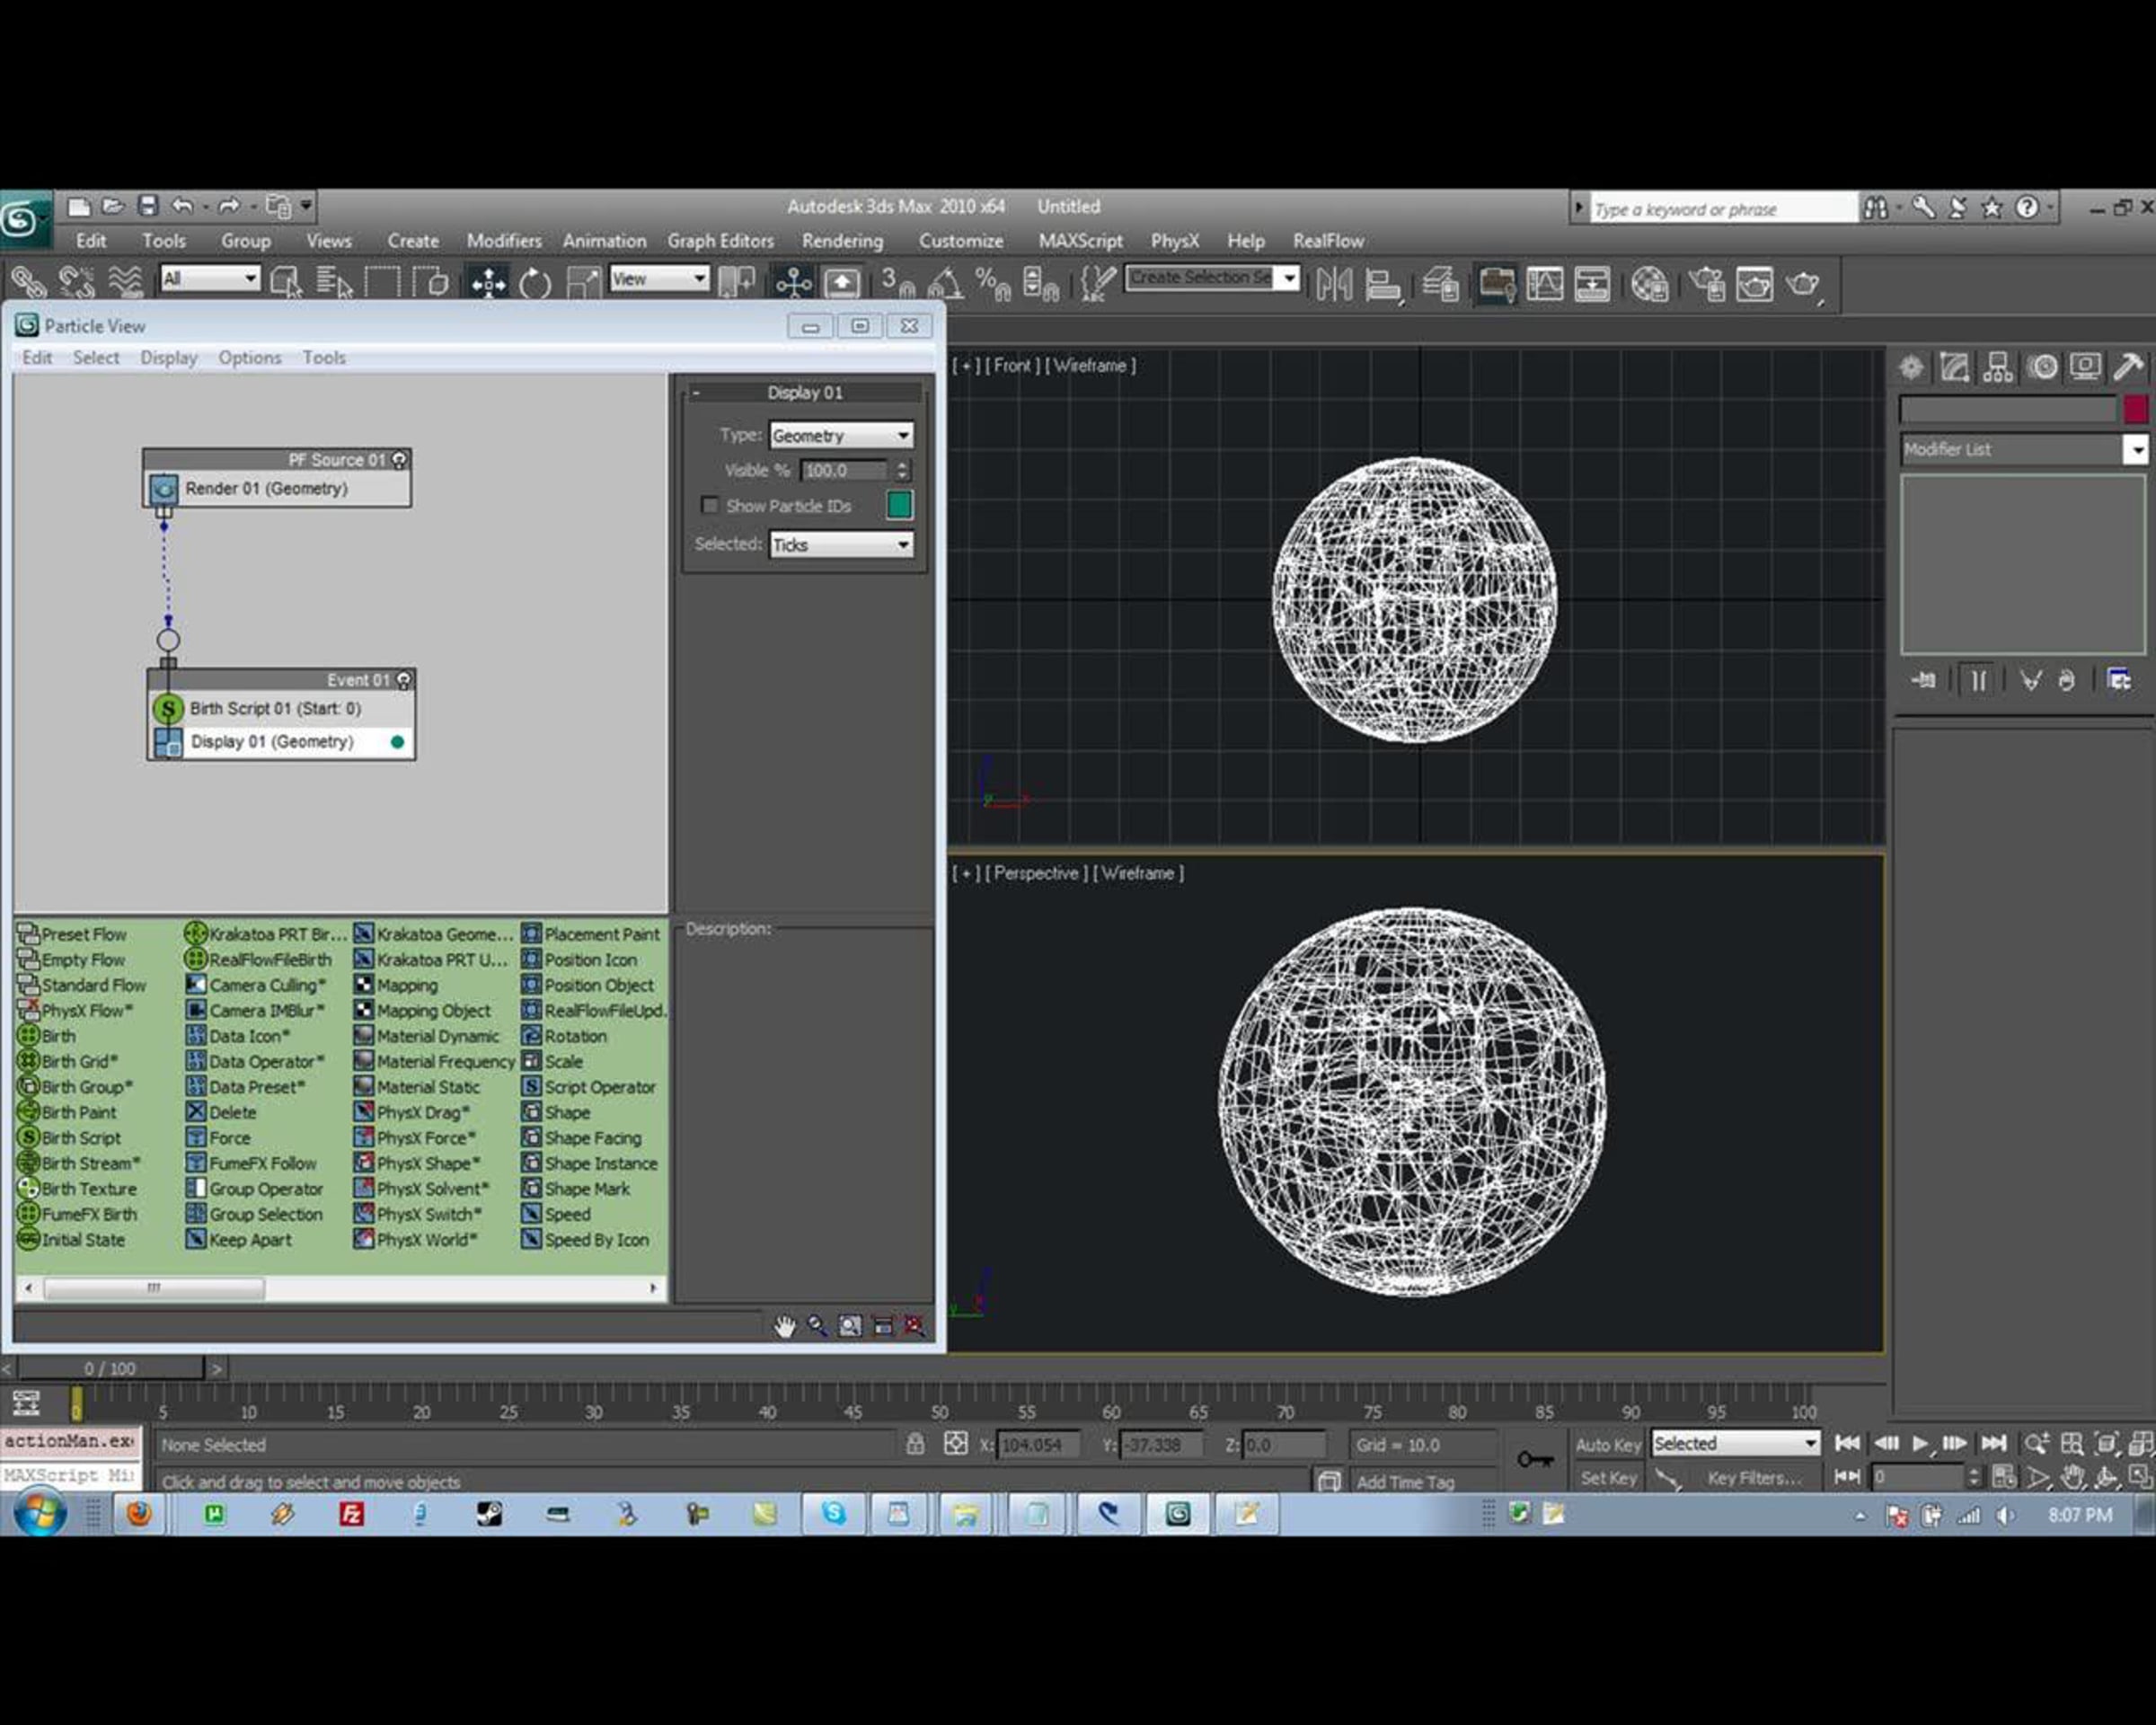Switch to the Create command panel
The image size is (2156, 1725).
[x=1911, y=367]
